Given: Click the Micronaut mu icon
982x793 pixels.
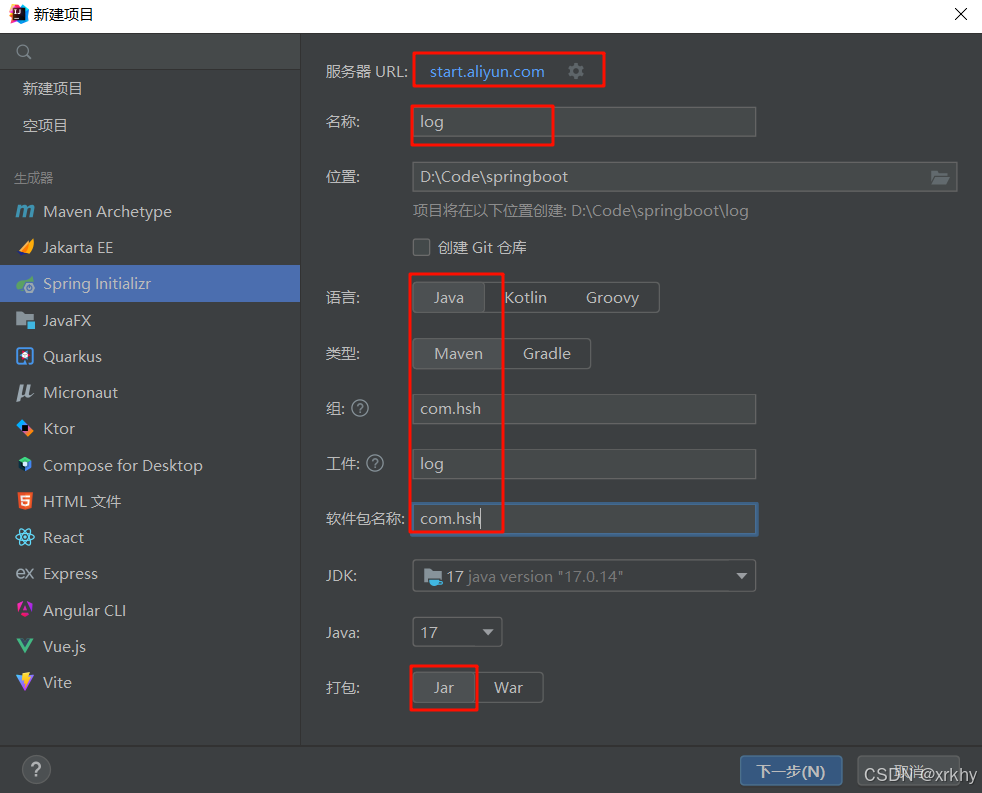Looking at the screenshot, I should pos(24,393).
